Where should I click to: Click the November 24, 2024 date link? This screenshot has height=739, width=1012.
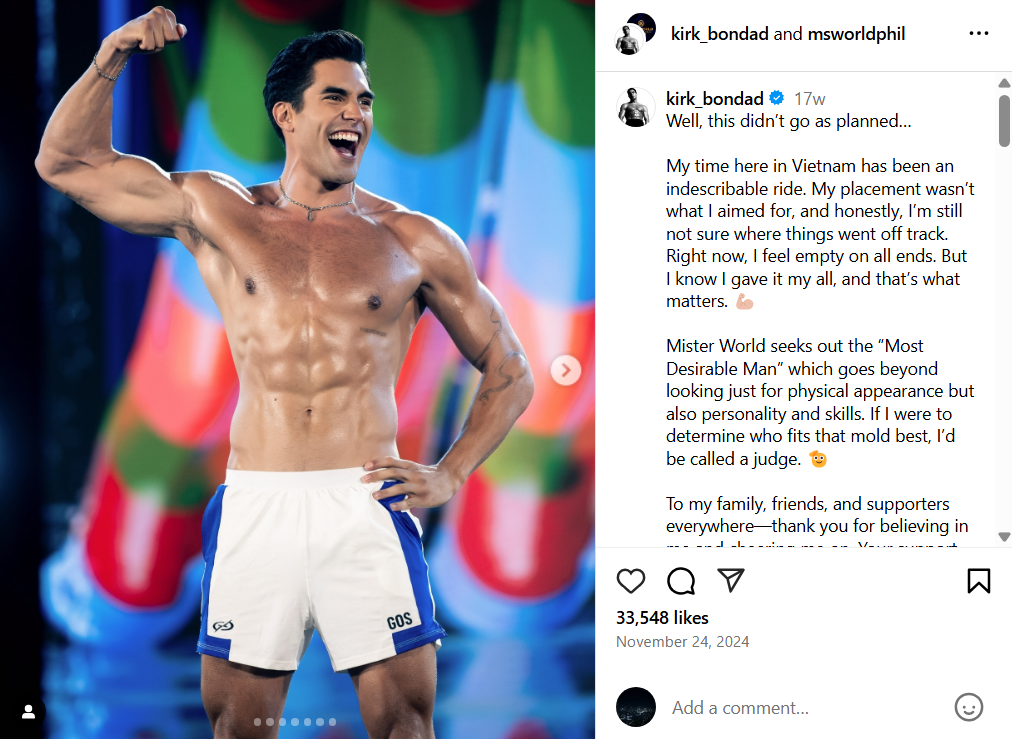[682, 642]
